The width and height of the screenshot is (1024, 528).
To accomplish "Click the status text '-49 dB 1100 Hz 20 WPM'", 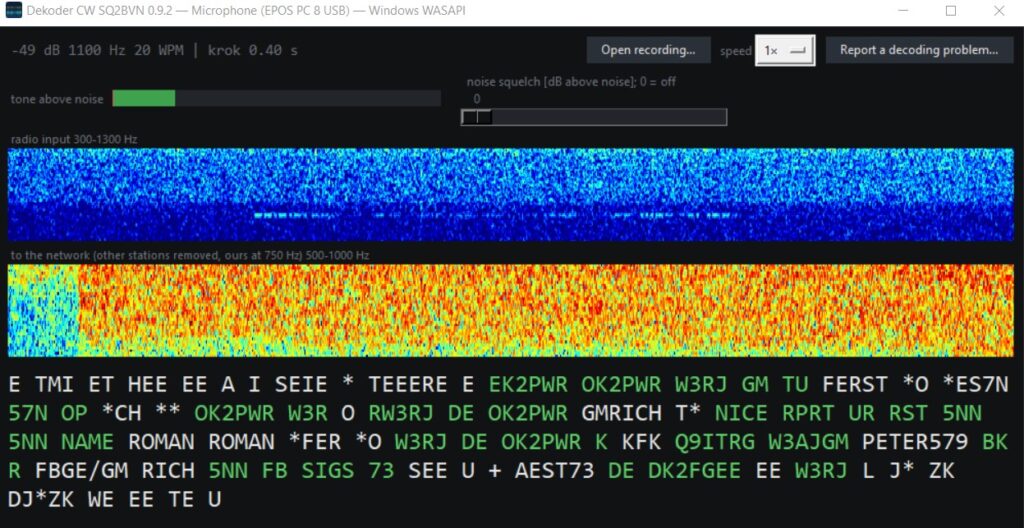I will point(99,50).
